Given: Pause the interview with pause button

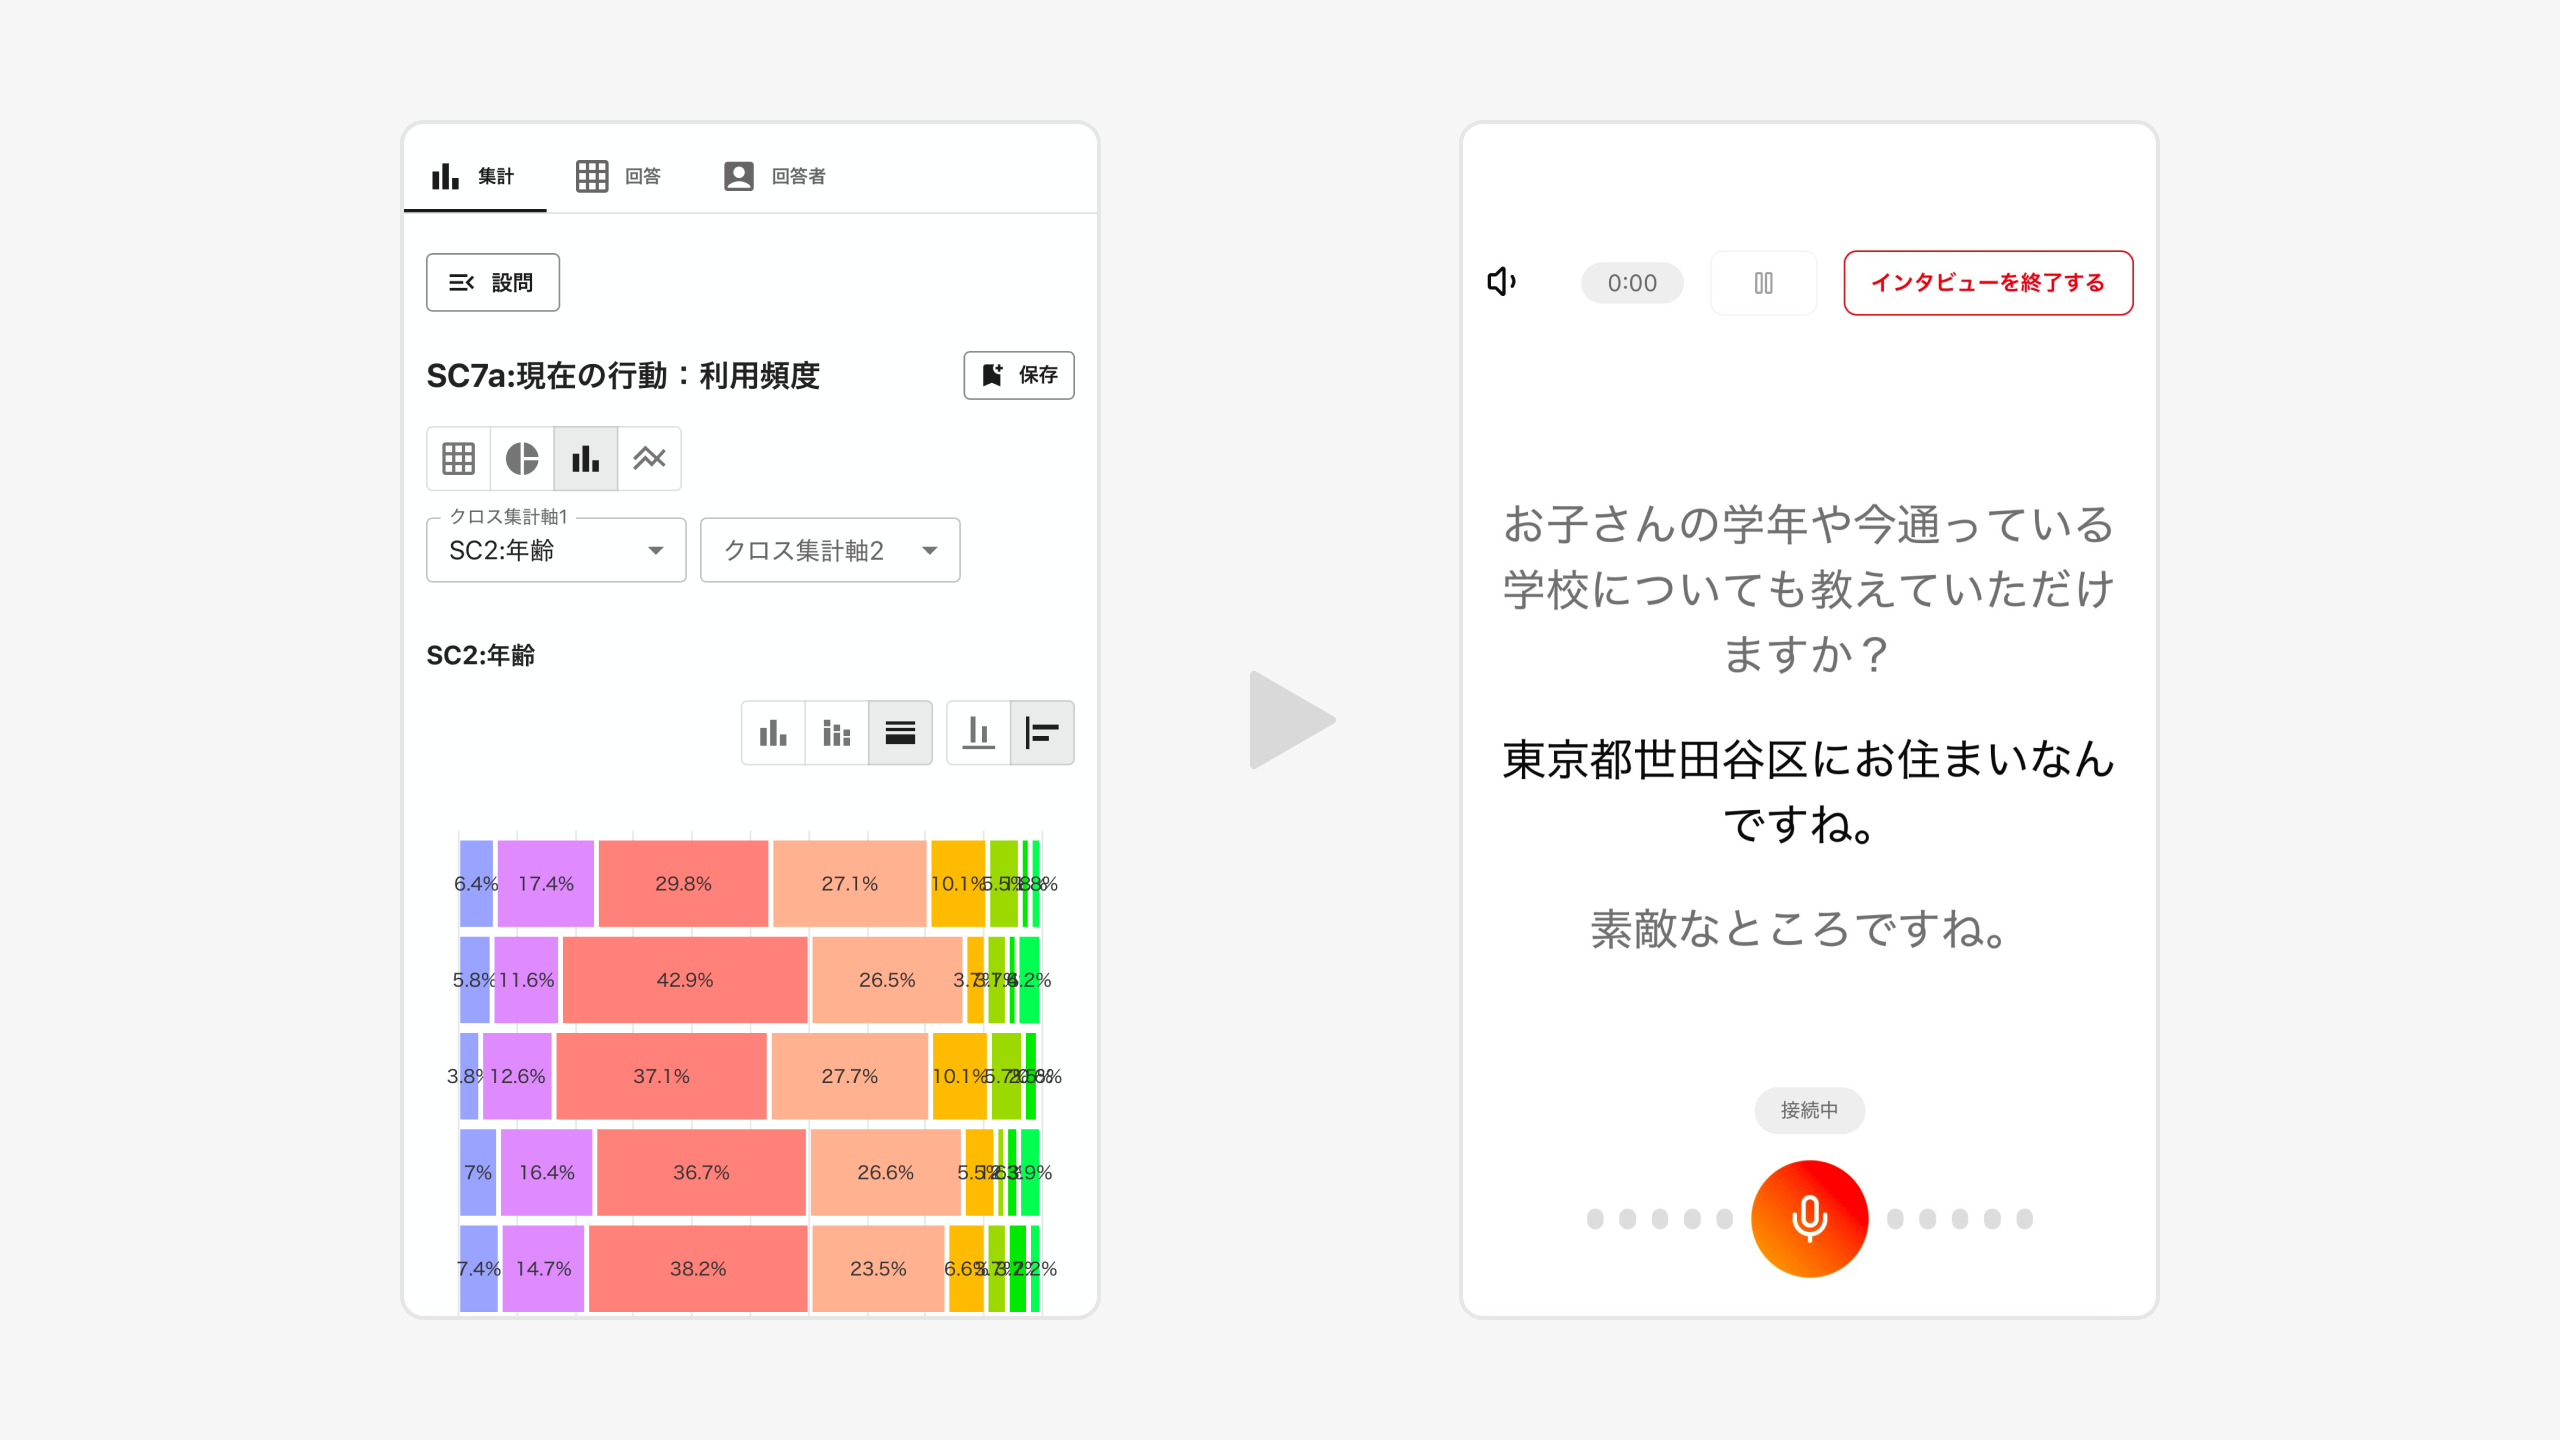Looking at the screenshot, I should click(x=1763, y=283).
